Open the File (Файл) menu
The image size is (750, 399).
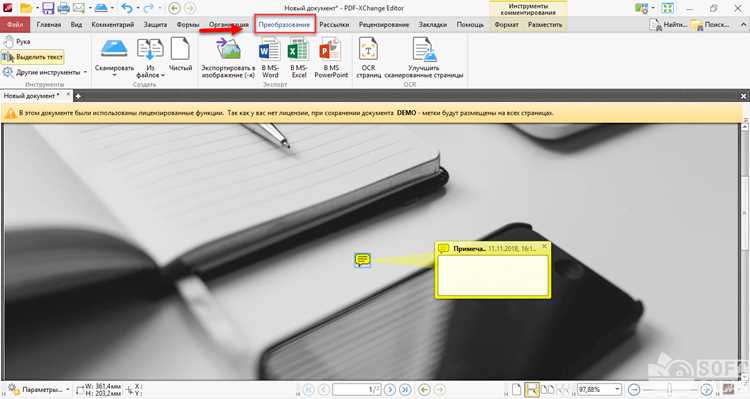click(15, 24)
